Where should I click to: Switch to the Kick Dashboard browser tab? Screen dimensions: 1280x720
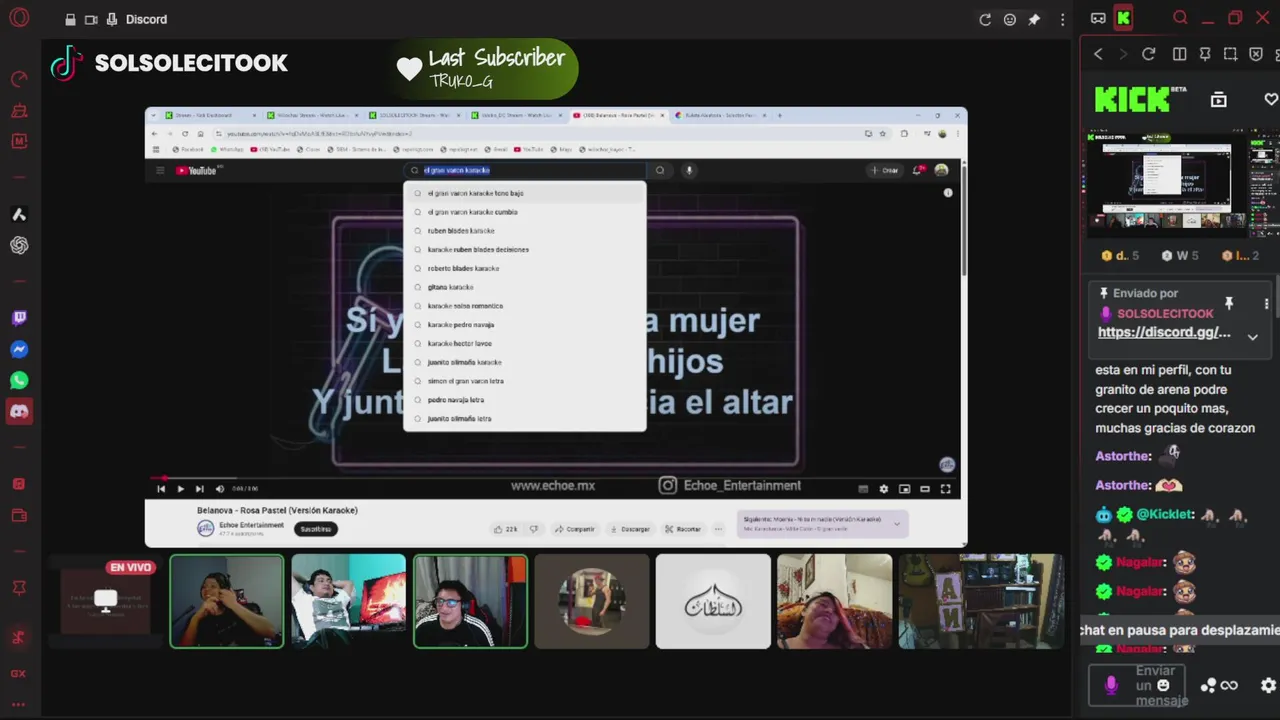coord(210,115)
